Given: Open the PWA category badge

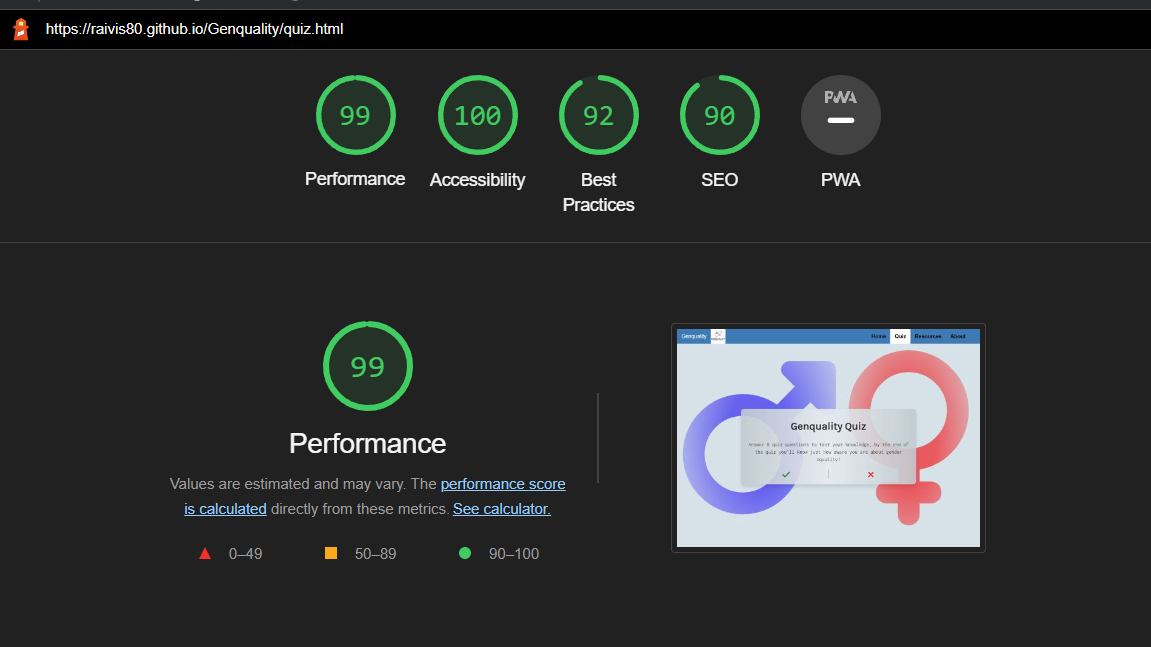Looking at the screenshot, I should 840,115.
